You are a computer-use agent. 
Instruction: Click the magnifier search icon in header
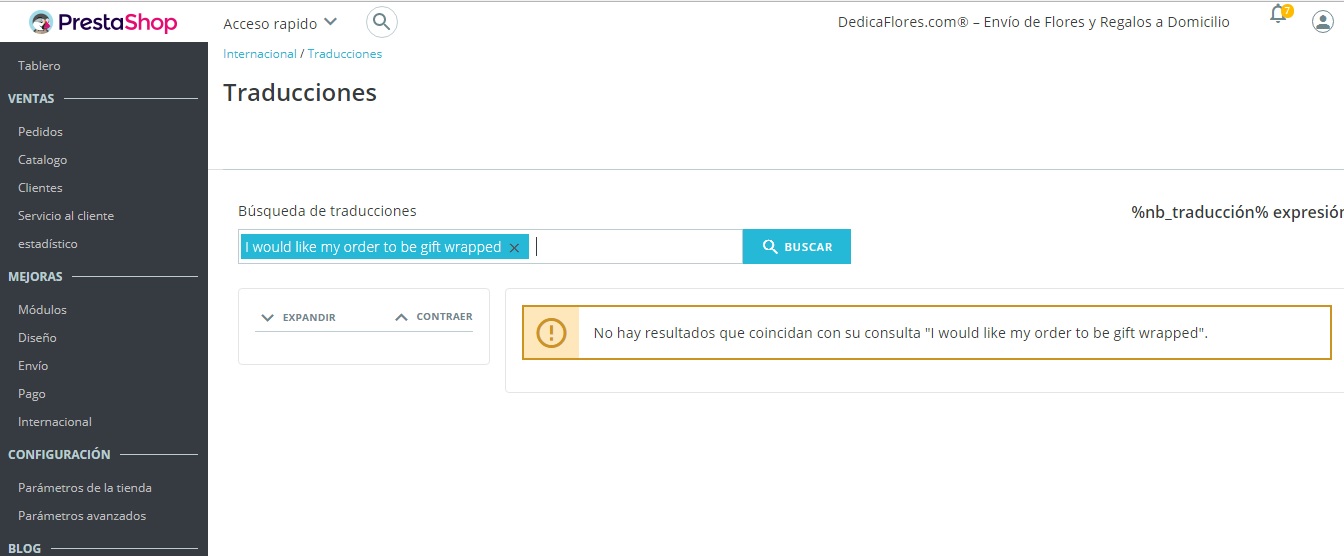pos(381,22)
